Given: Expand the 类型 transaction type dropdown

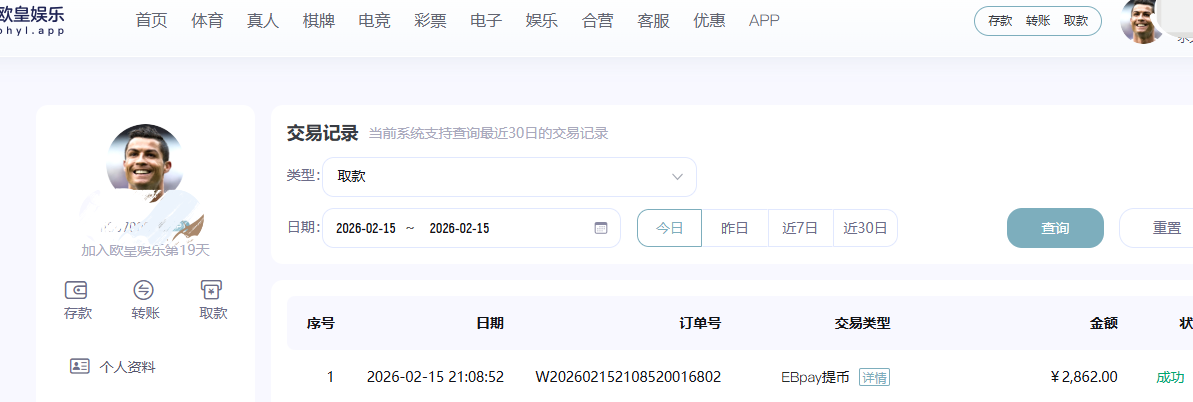Looking at the screenshot, I should coord(509,177).
